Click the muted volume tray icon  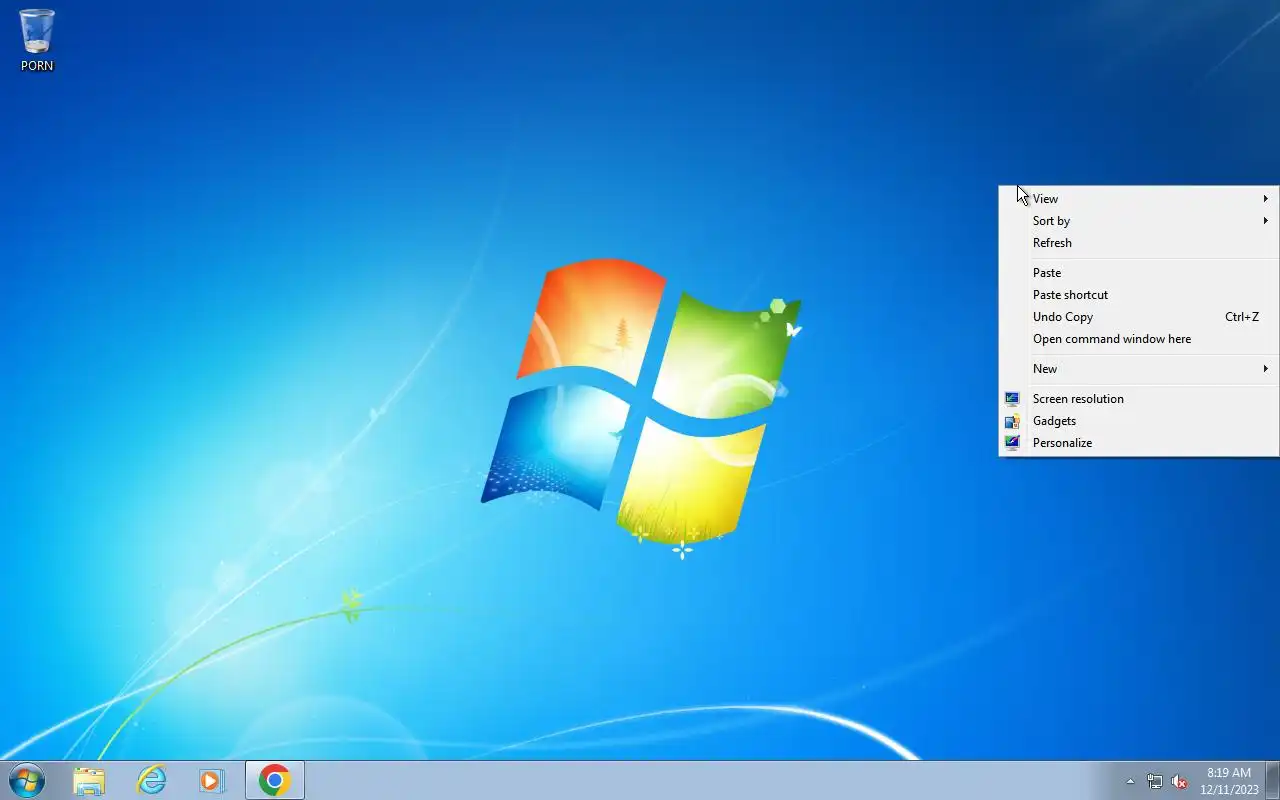[1180, 781]
